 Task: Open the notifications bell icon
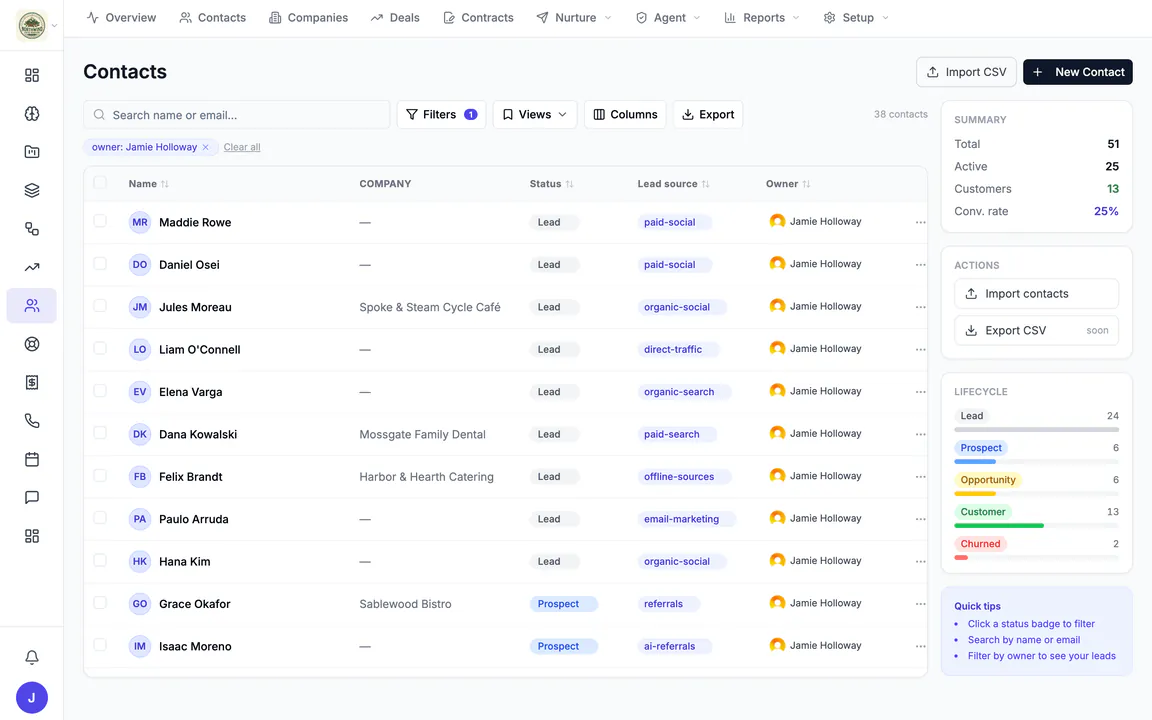(x=32, y=657)
